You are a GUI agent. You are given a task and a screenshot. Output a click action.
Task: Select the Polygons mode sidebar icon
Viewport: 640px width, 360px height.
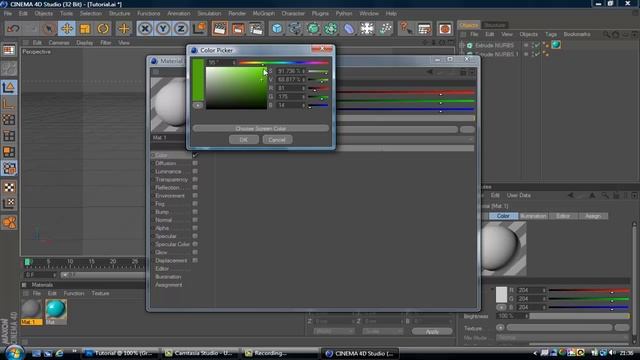[9, 152]
